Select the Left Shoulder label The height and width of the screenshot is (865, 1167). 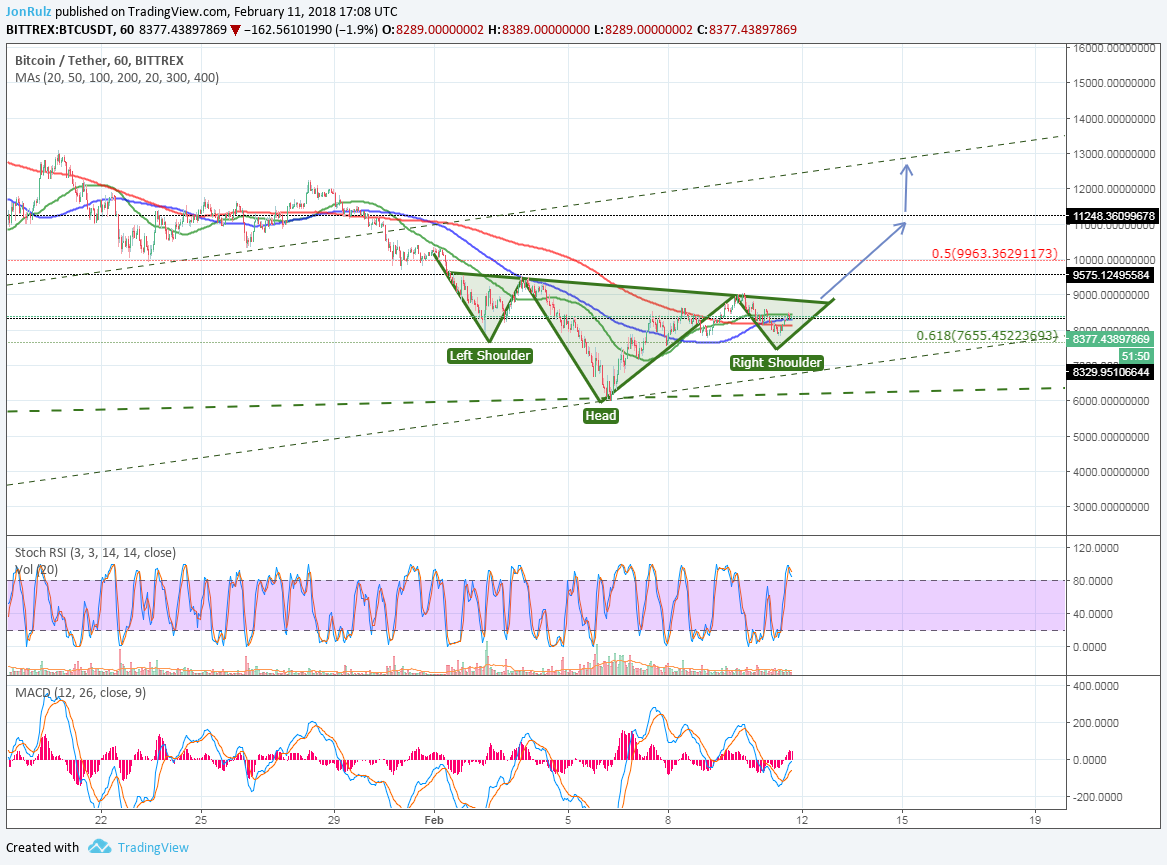tap(490, 356)
